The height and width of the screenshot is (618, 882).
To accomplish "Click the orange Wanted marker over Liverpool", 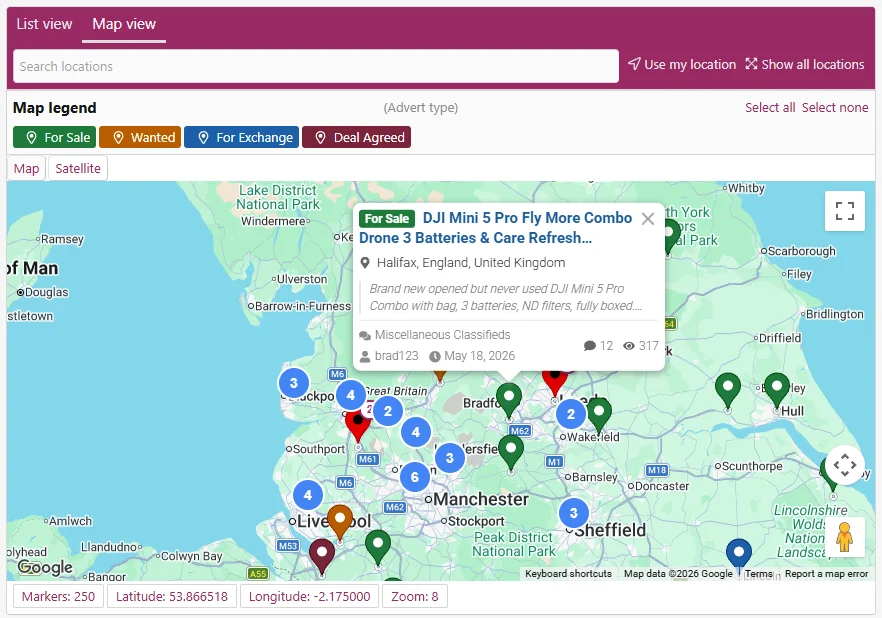I will [340, 520].
